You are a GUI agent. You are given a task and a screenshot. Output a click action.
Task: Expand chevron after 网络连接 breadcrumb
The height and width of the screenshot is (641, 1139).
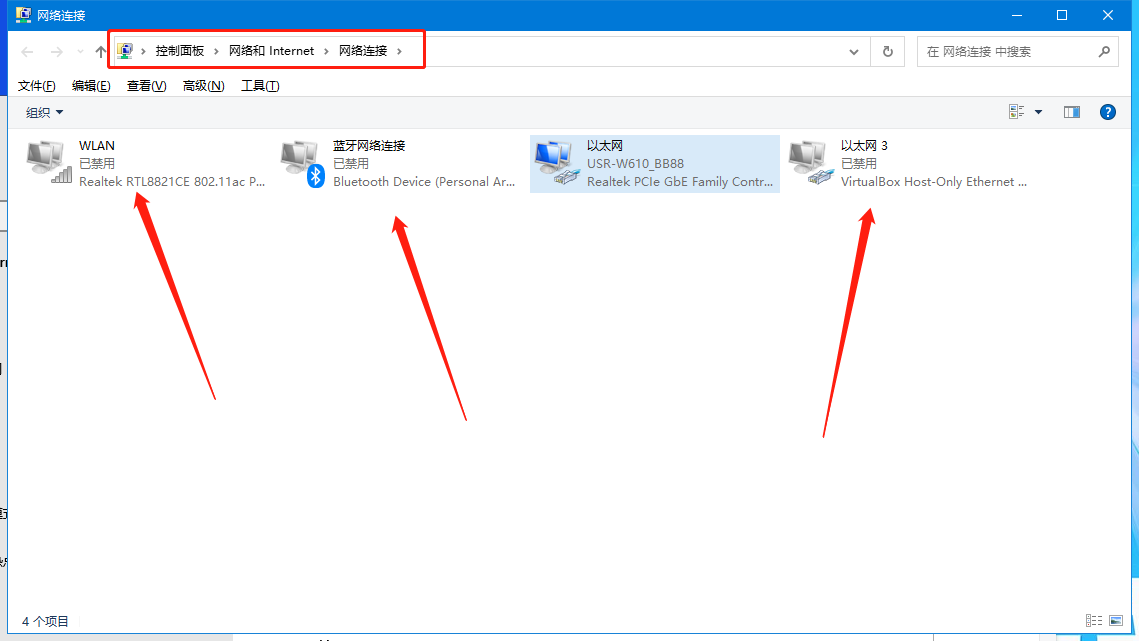coord(400,51)
